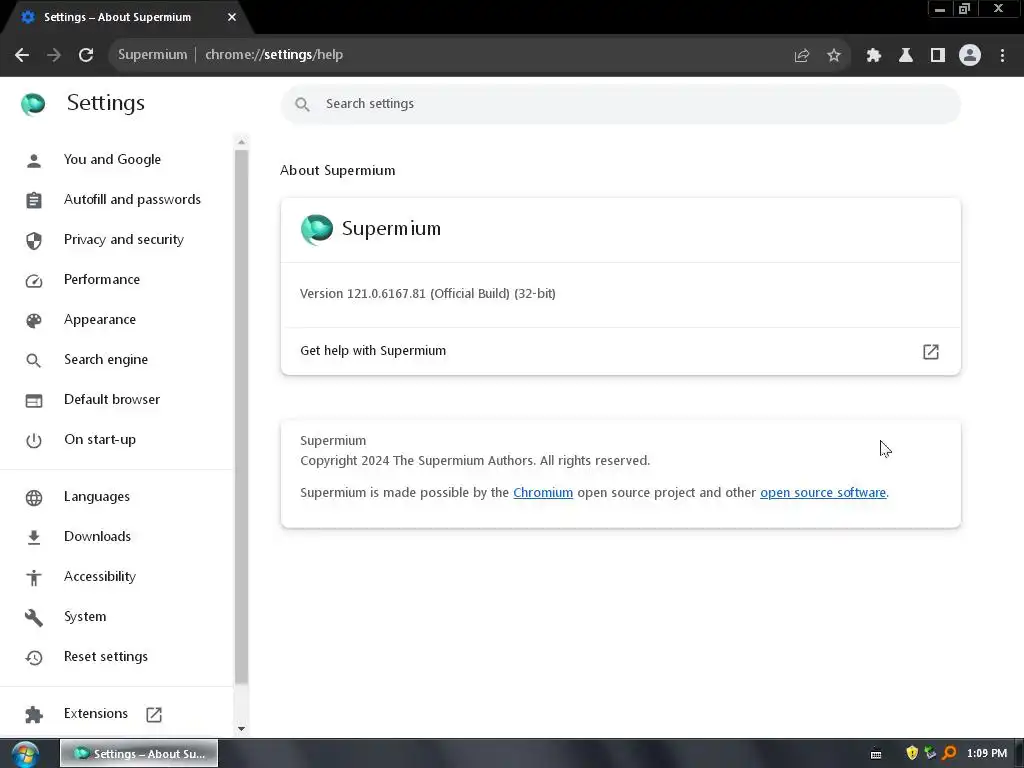The image size is (1024, 768).
Task: Click window icon for Default browser
Action: tap(34, 400)
